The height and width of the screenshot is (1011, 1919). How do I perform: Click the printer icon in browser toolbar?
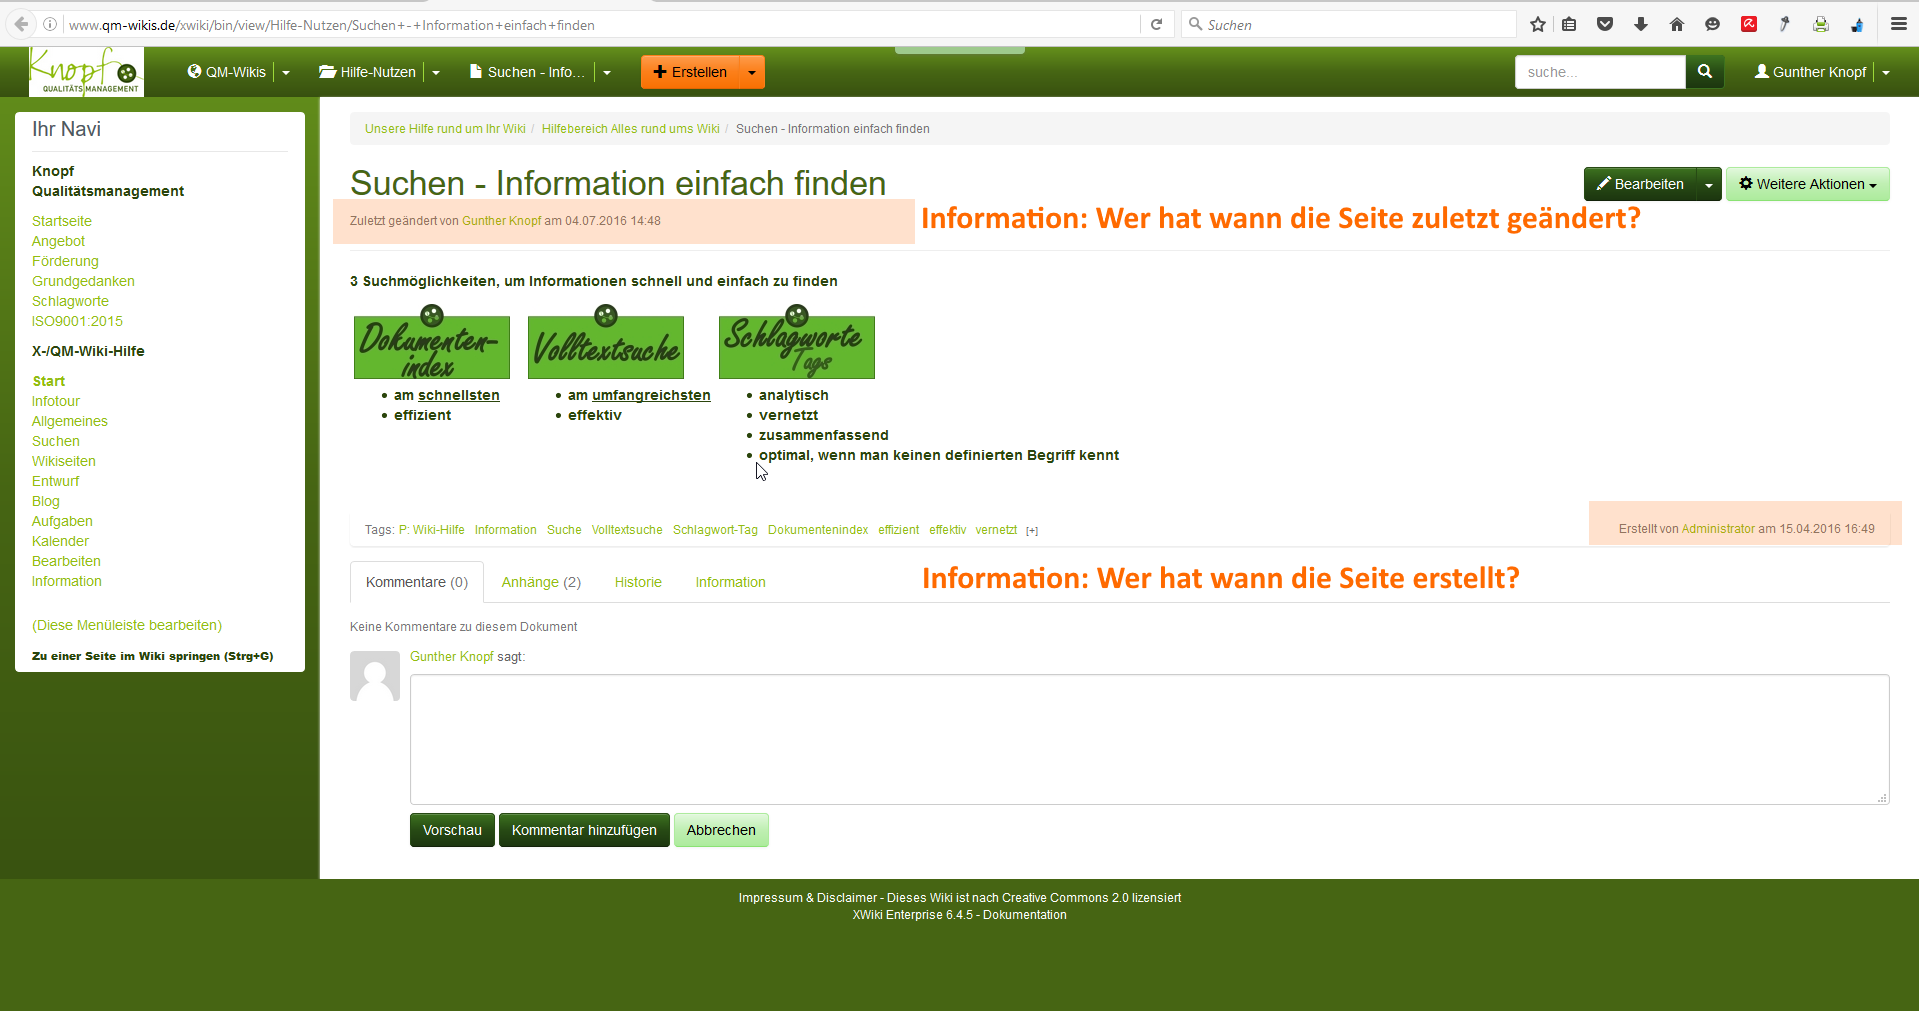coord(1821,25)
